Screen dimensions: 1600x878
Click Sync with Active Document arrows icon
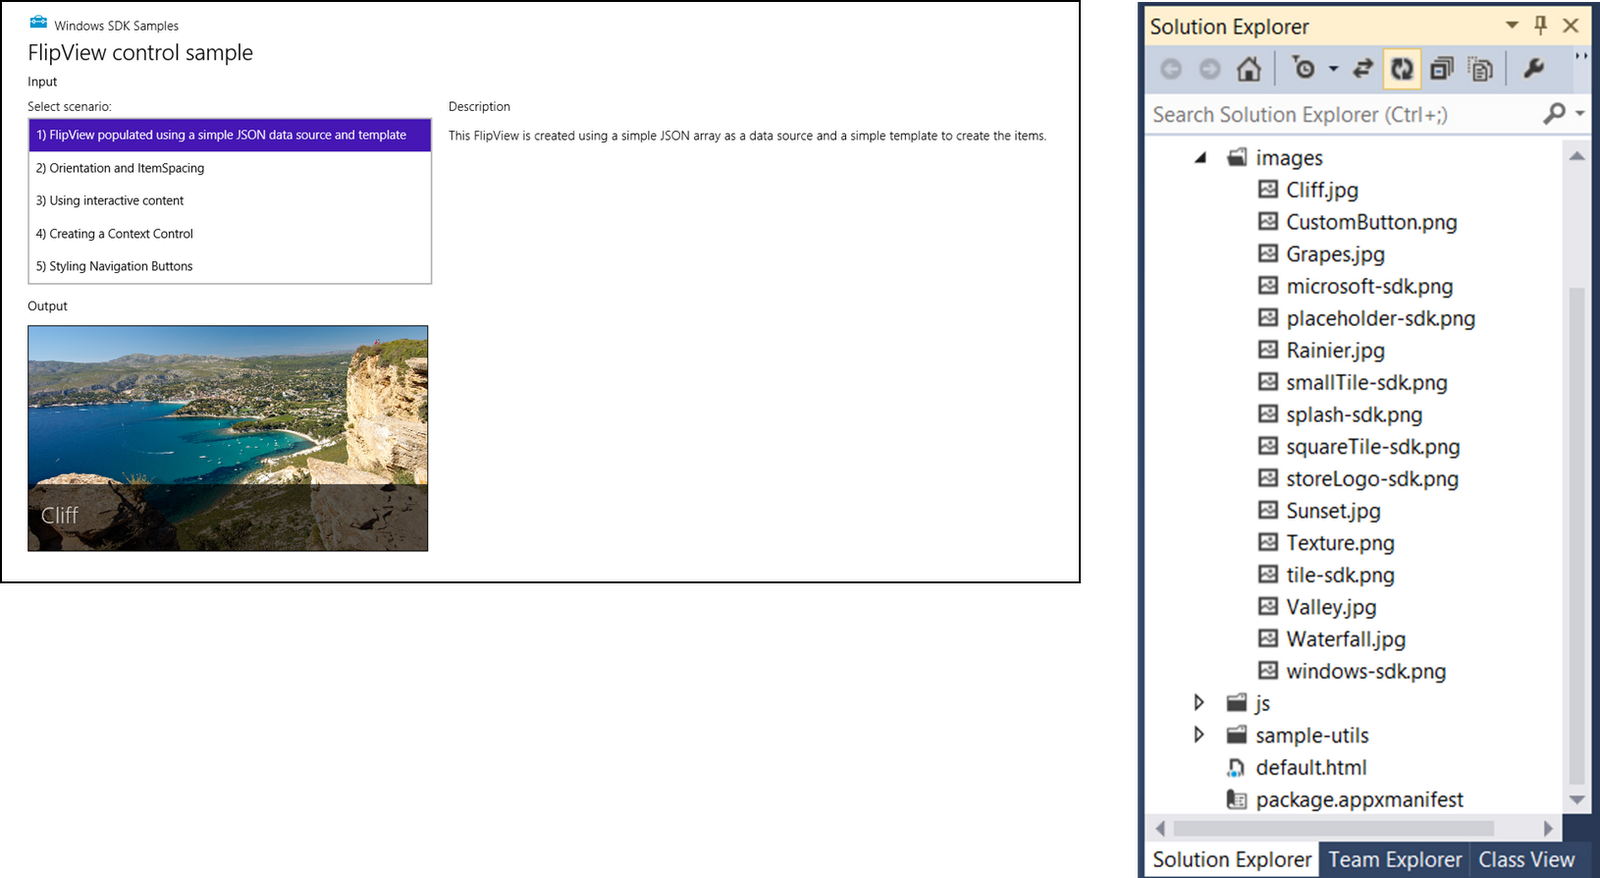1362,69
